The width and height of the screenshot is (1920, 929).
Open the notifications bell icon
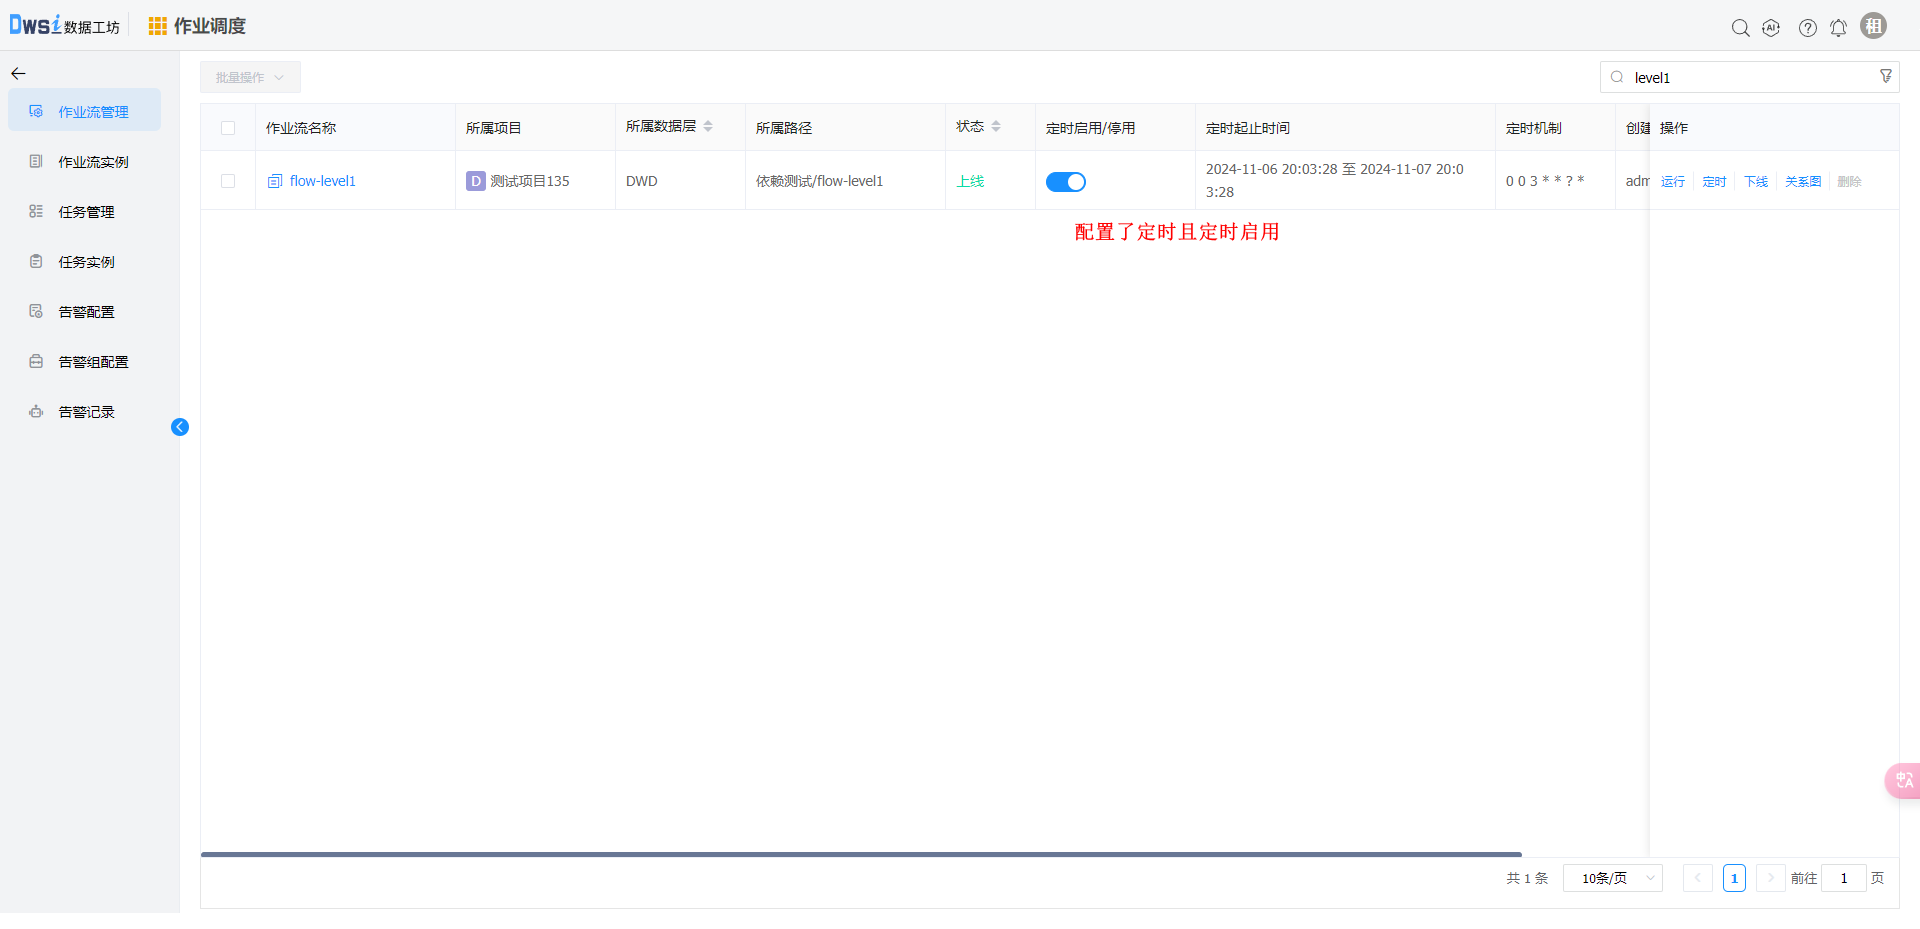tap(1838, 28)
